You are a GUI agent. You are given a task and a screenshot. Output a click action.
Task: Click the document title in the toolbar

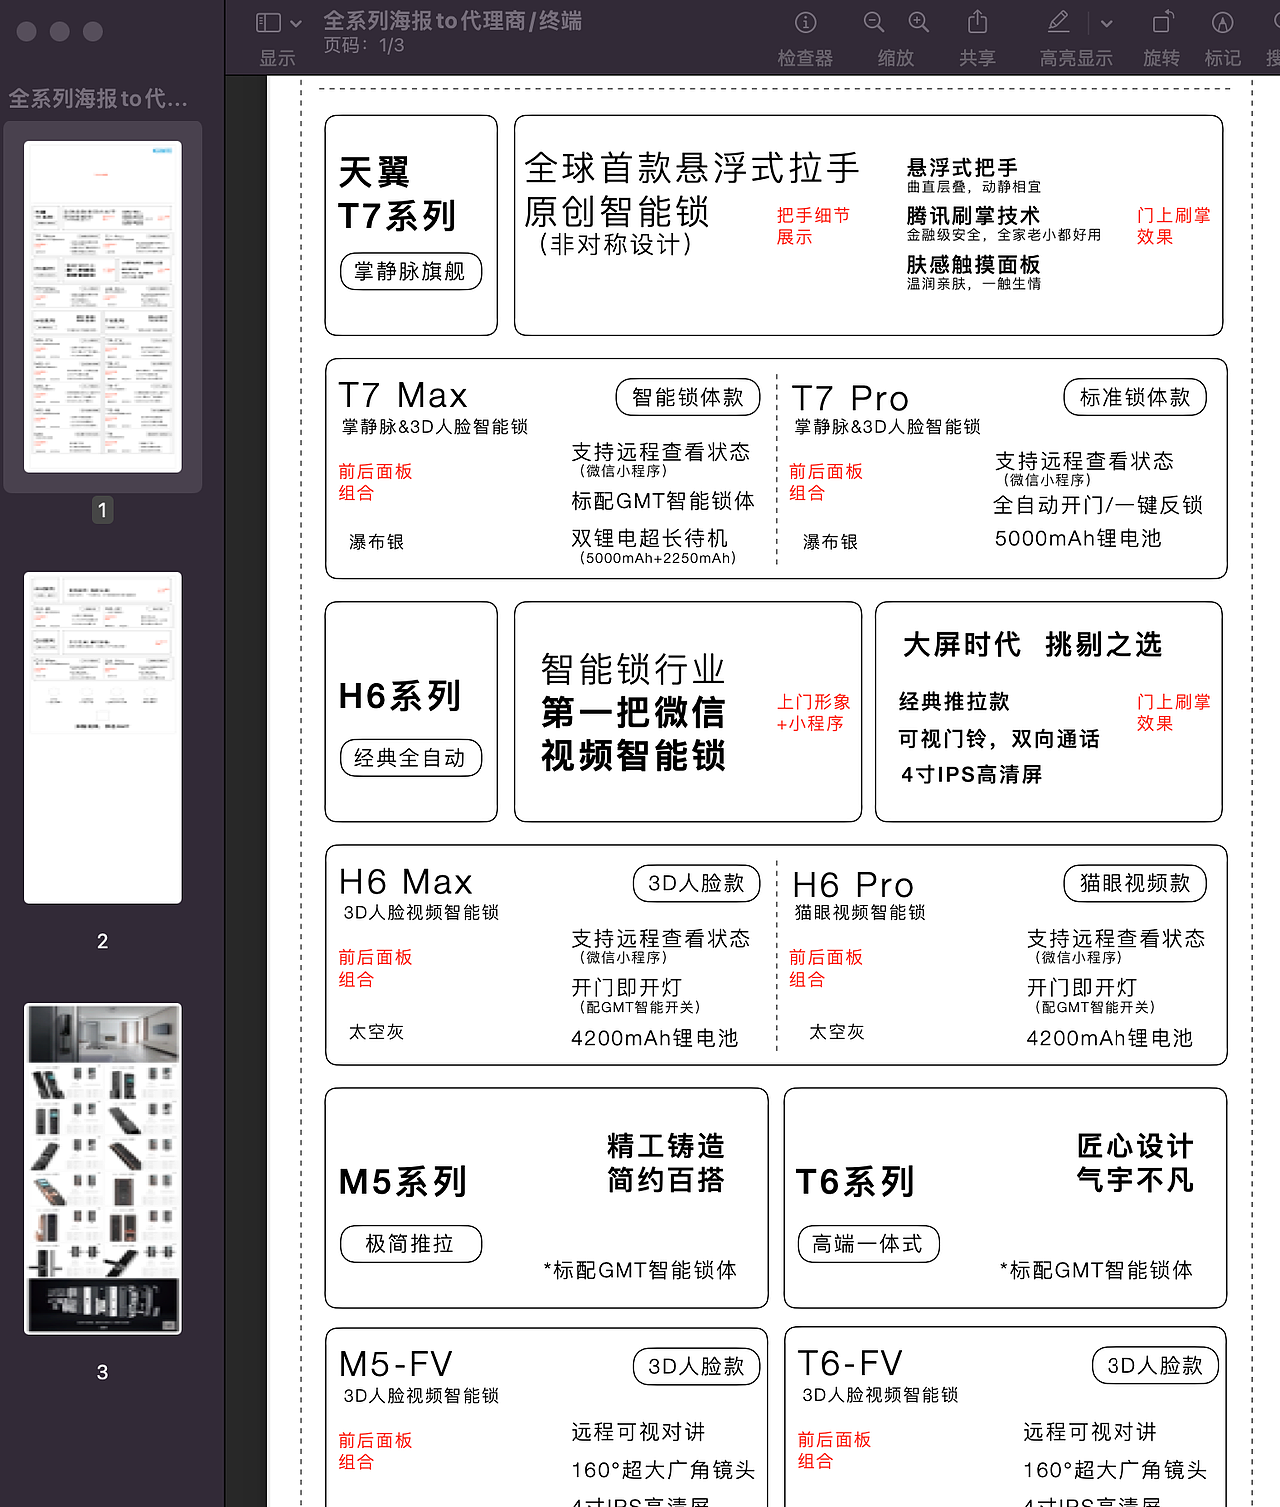coord(452,20)
